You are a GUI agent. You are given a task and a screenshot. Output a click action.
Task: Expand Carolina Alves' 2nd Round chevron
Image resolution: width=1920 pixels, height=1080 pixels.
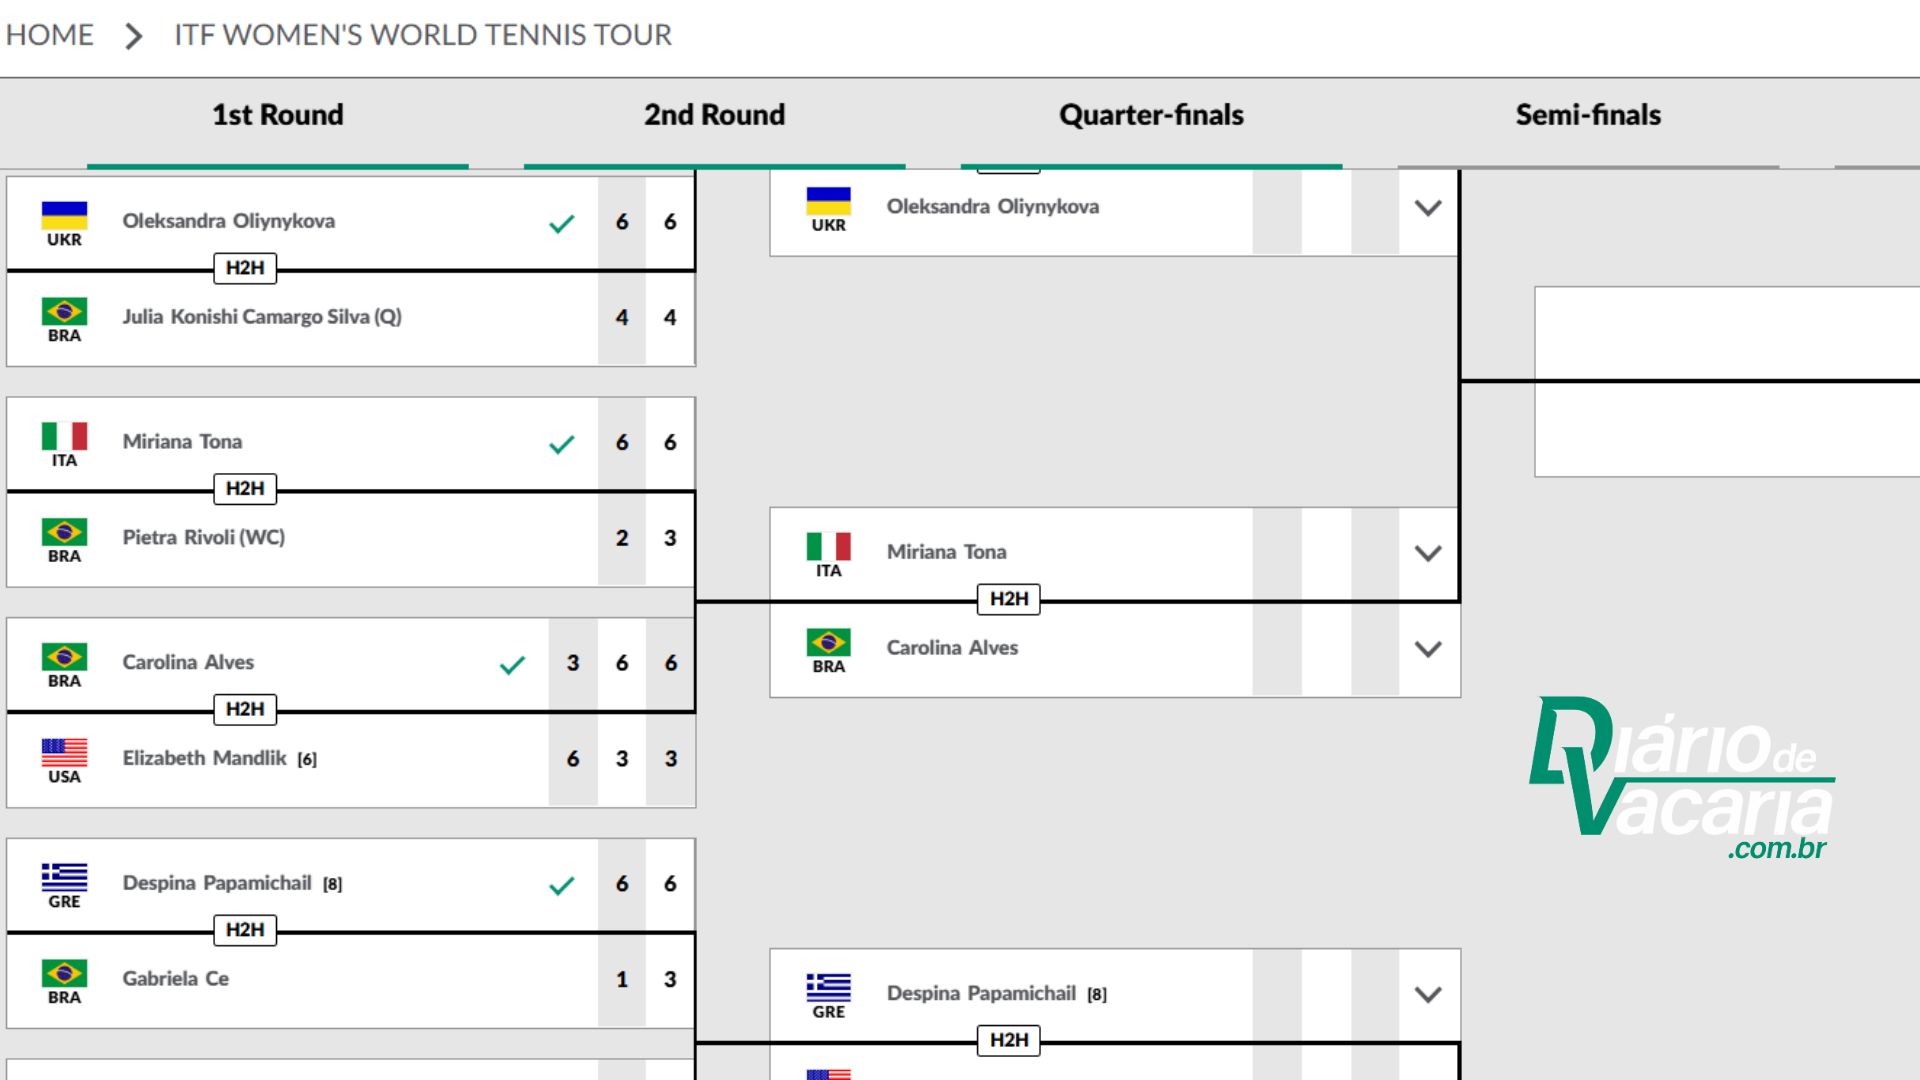click(1428, 649)
